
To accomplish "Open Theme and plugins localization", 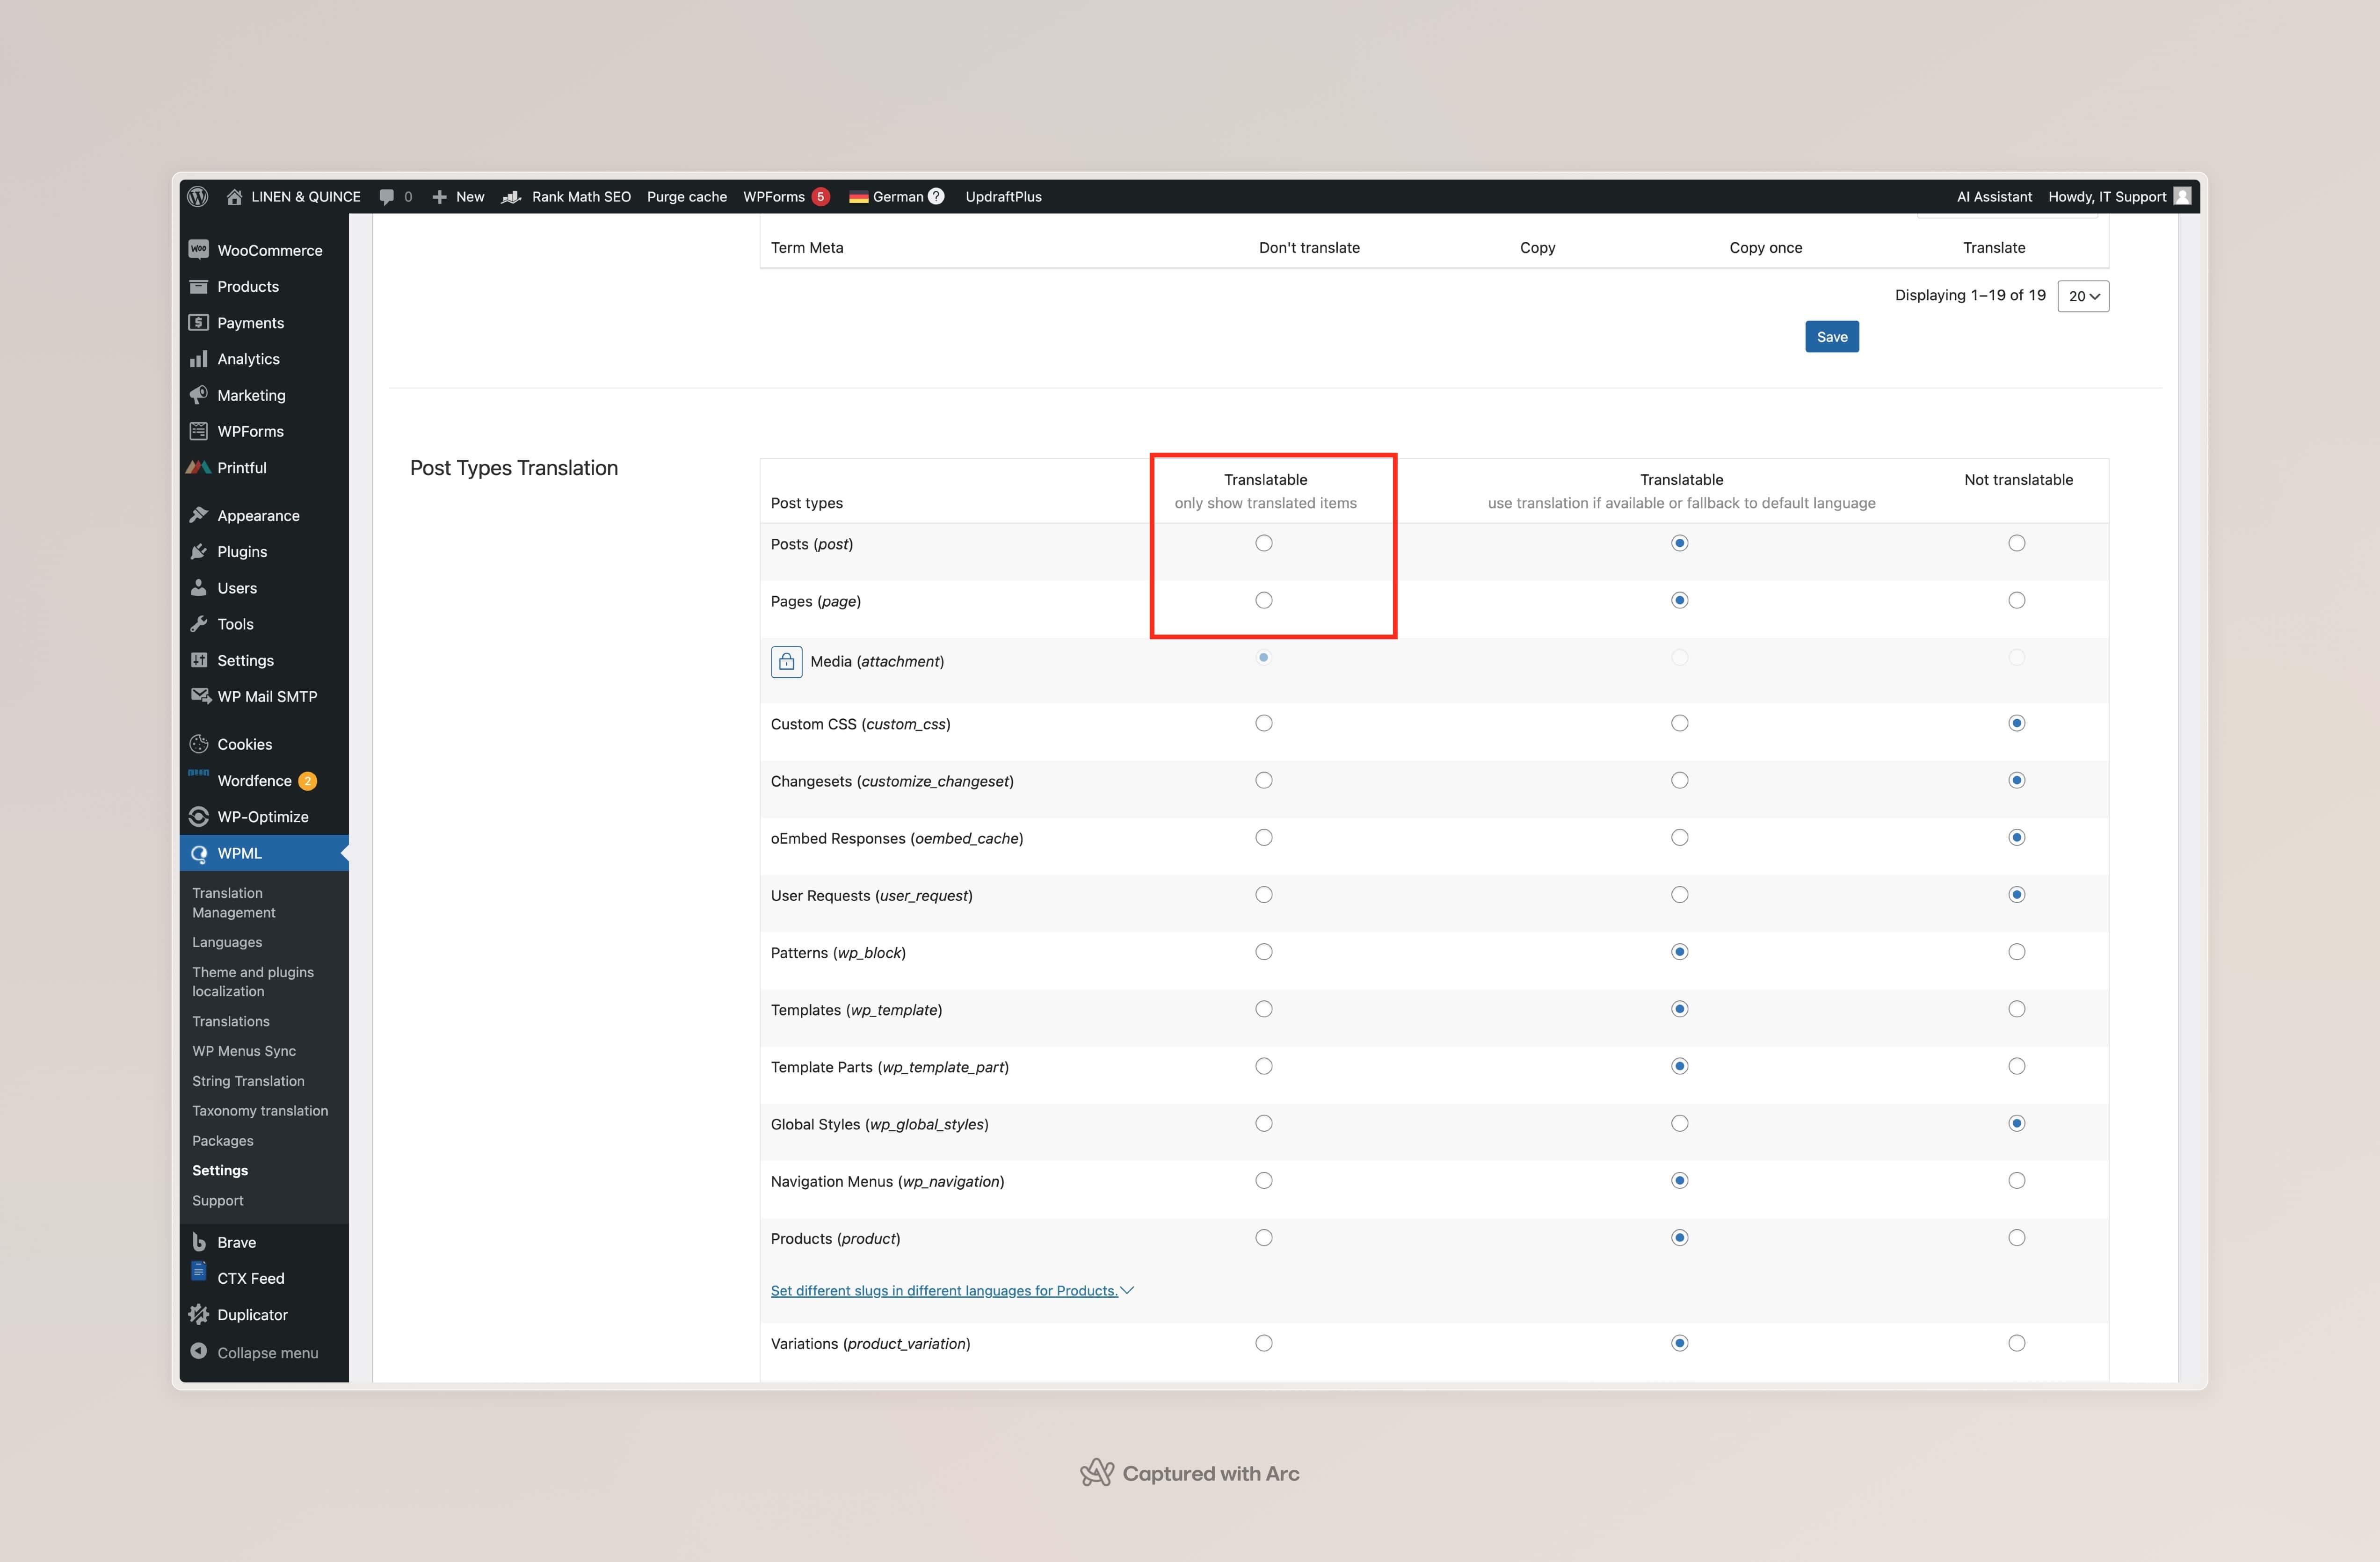I will point(253,981).
